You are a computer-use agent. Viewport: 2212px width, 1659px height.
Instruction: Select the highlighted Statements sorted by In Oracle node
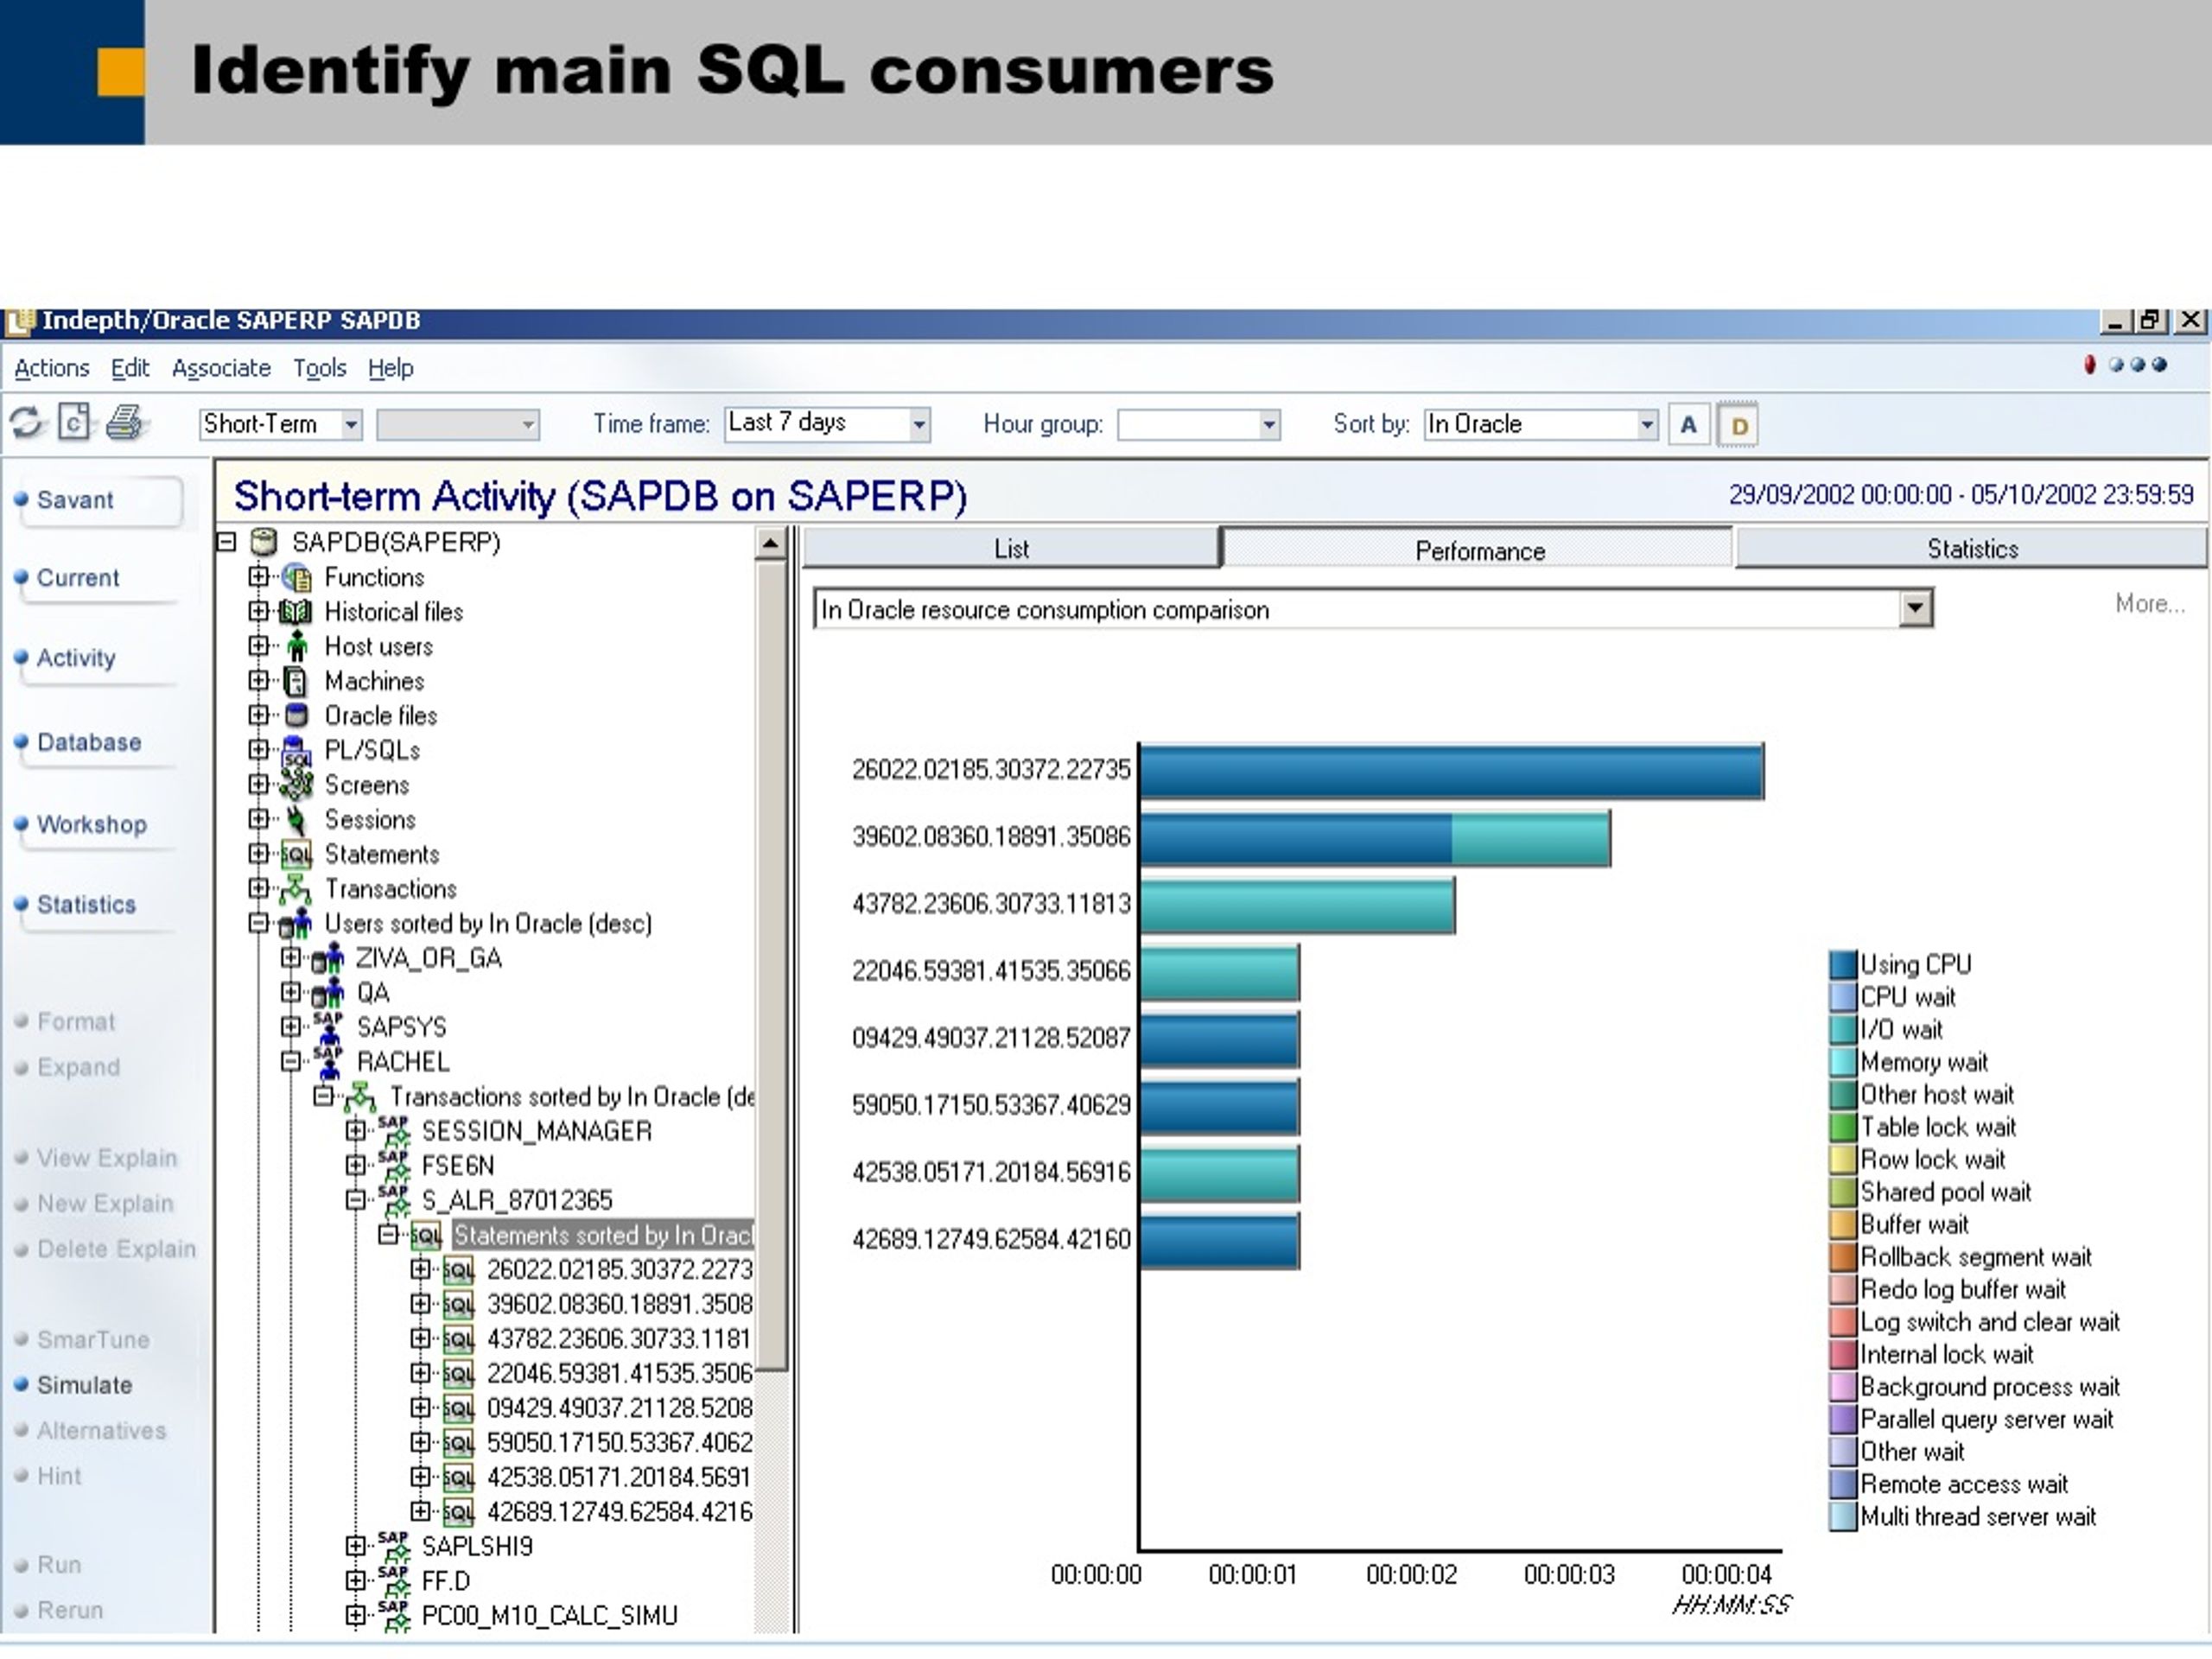click(603, 1235)
